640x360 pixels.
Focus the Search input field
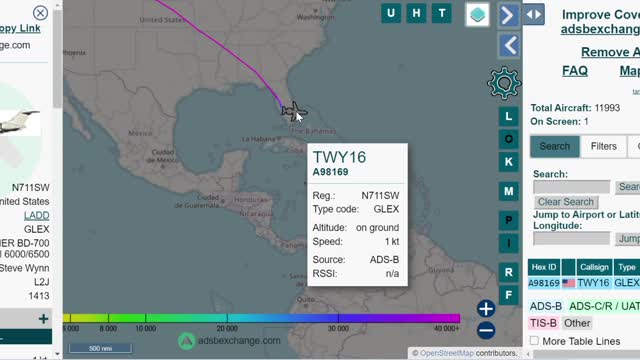pyautogui.click(x=571, y=187)
